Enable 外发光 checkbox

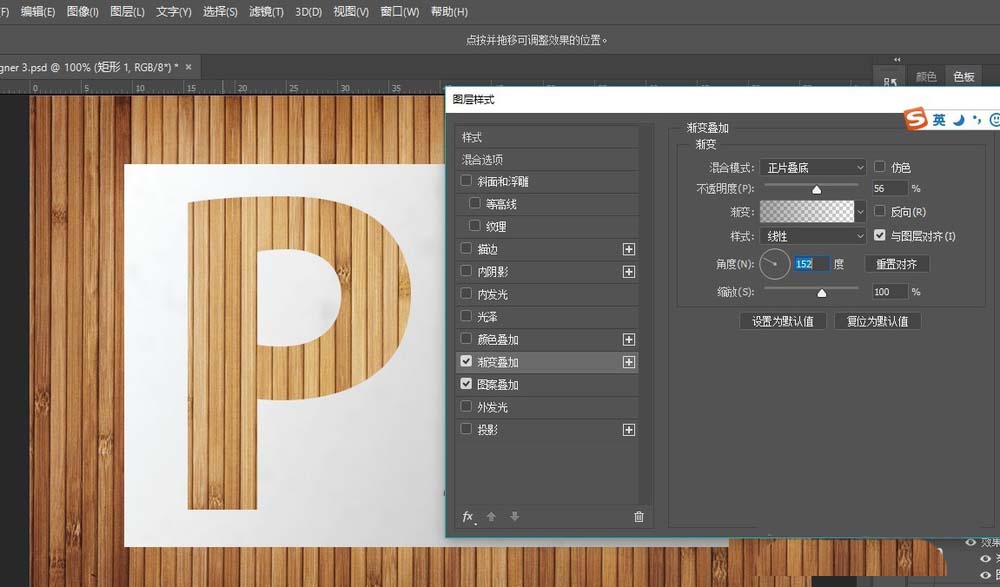466,406
